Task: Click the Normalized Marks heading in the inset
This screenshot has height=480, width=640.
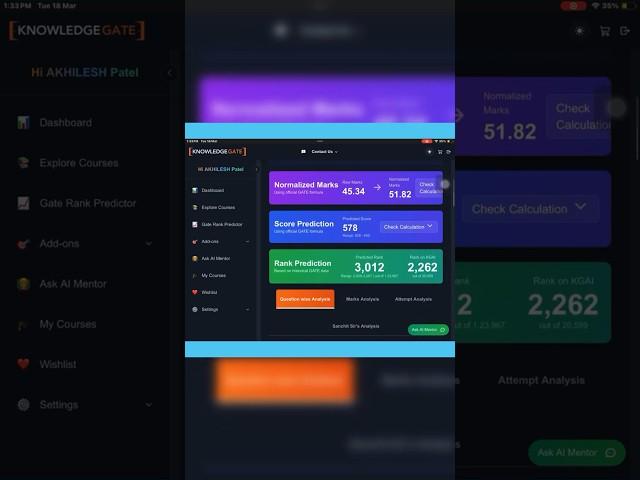Action: coord(306,185)
